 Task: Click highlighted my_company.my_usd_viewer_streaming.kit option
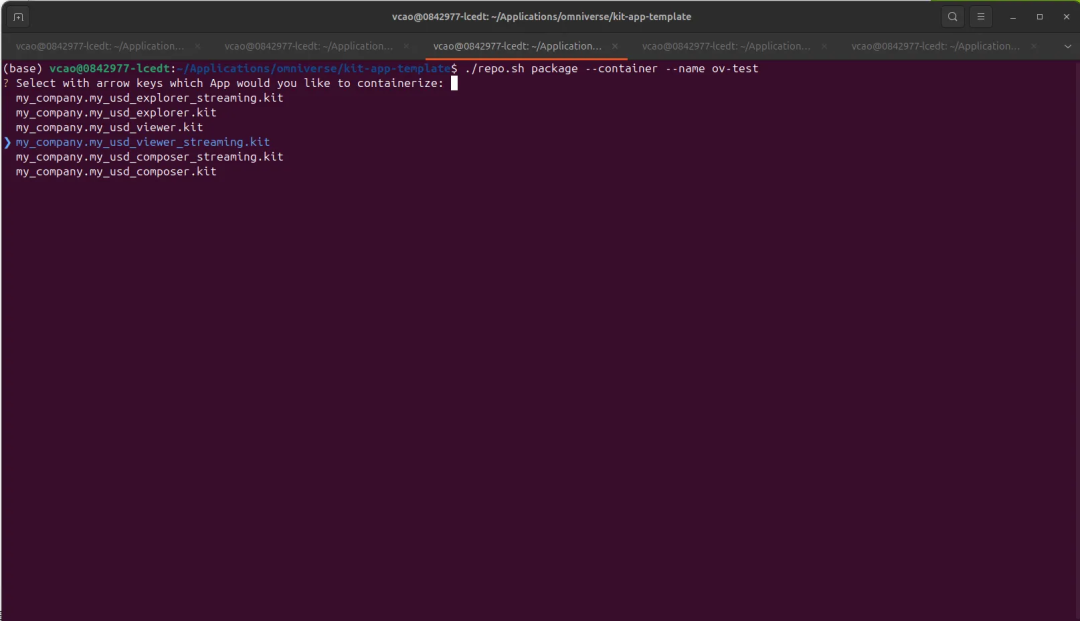click(143, 142)
